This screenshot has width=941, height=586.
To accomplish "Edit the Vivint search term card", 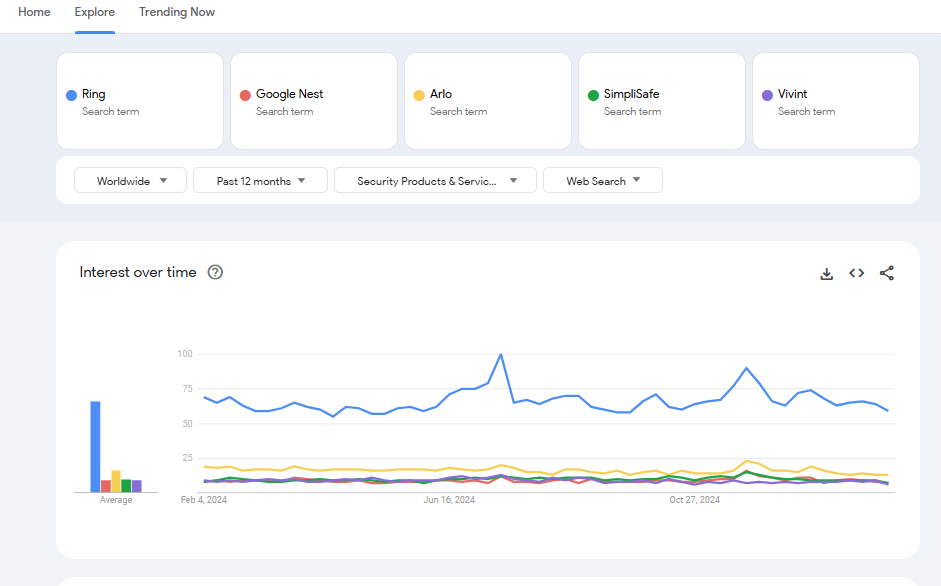I will tap(836, 101).
